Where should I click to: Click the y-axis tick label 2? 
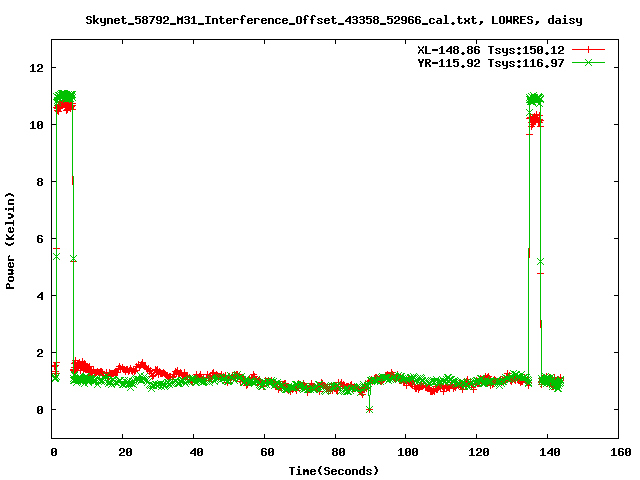tap(40, 353)
